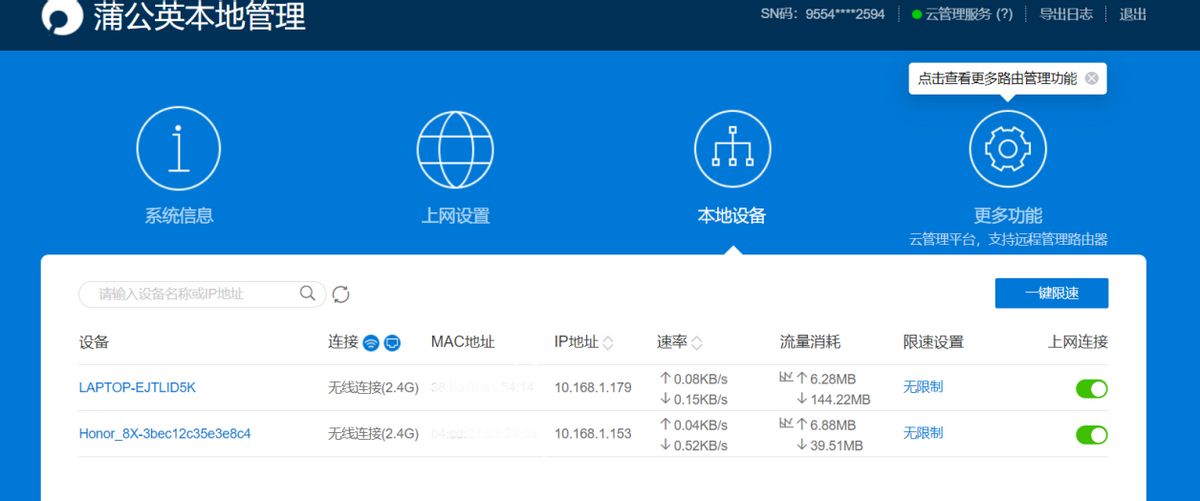Close the router management tooltip
The width and height of the screenshot is (1200, 501).
coord(1091,78)
